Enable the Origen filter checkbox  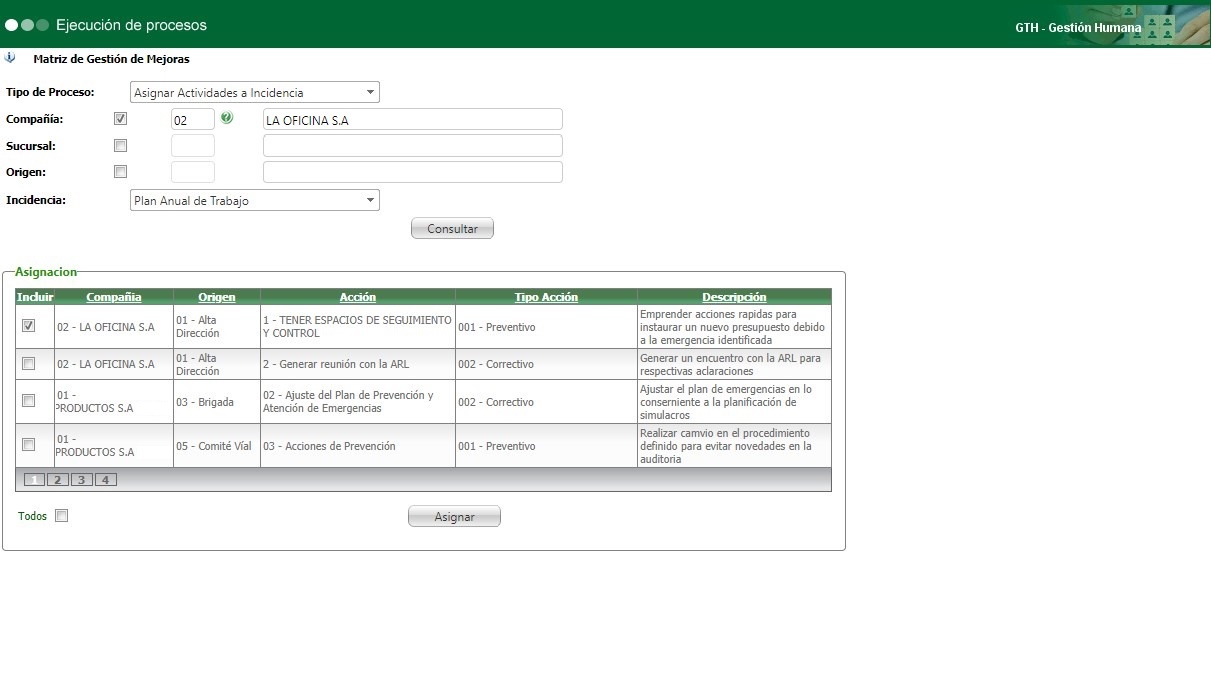pyautogui.click(x=120, y=170)
